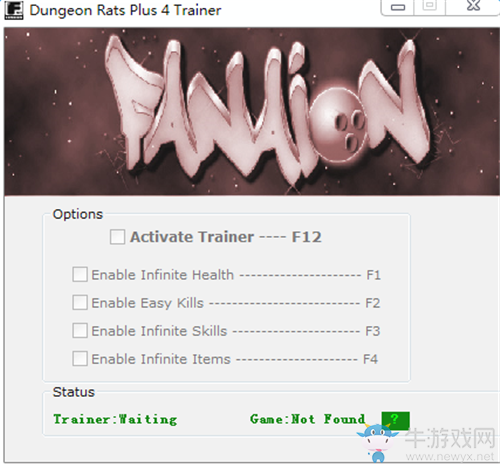Click the Enable Easy Kills label

(147, 303)
